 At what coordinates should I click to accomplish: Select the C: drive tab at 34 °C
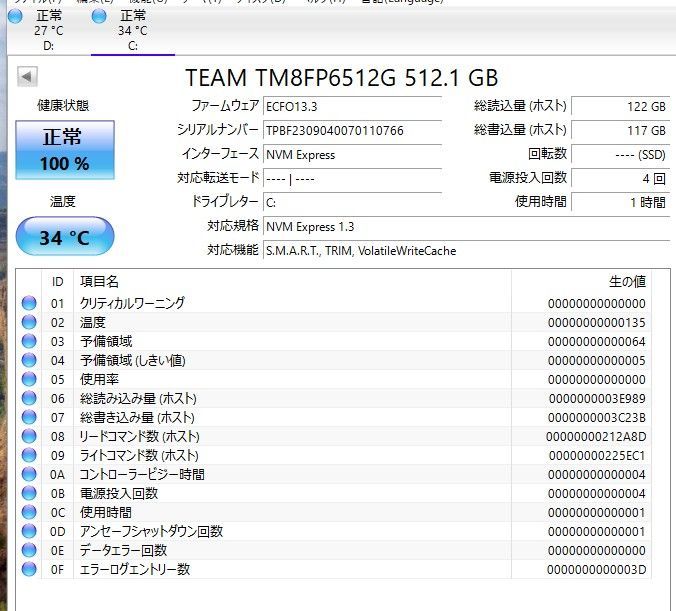tap(133, 30)
